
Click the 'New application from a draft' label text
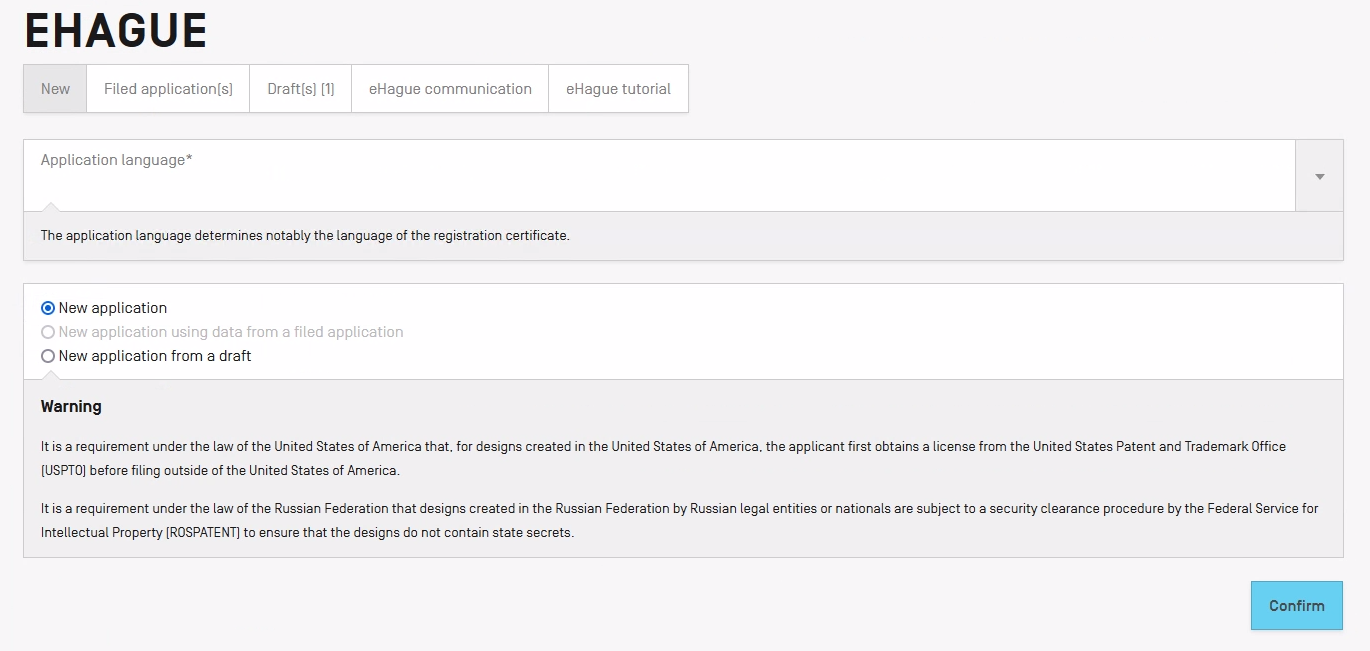(x=155, y=356)
